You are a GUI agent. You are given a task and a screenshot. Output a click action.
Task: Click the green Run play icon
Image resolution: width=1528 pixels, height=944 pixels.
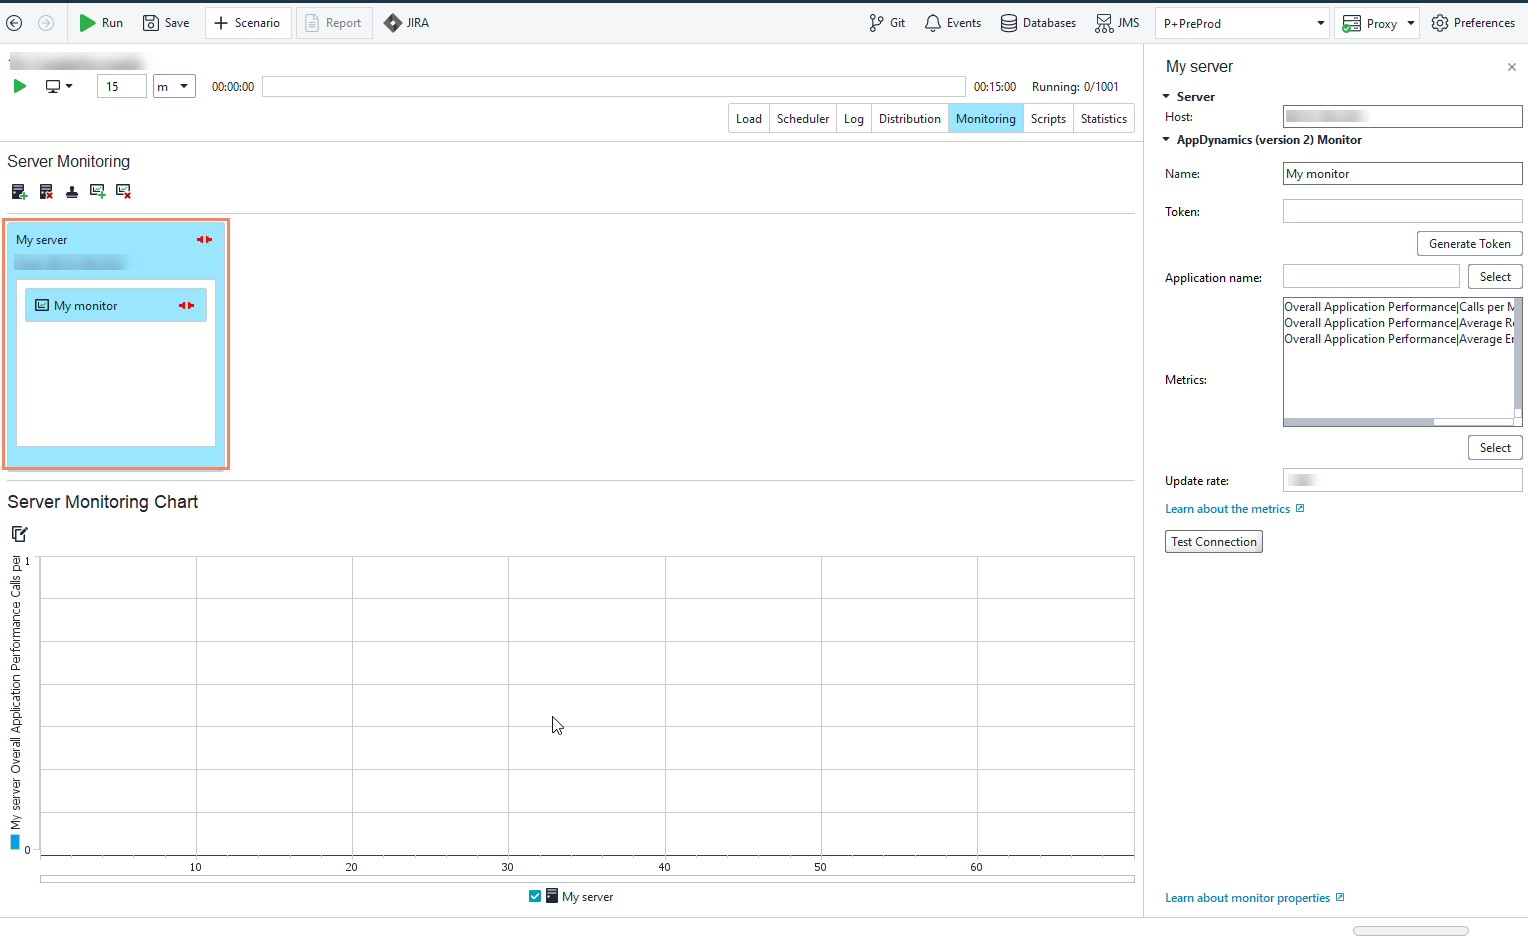point(19,86)
